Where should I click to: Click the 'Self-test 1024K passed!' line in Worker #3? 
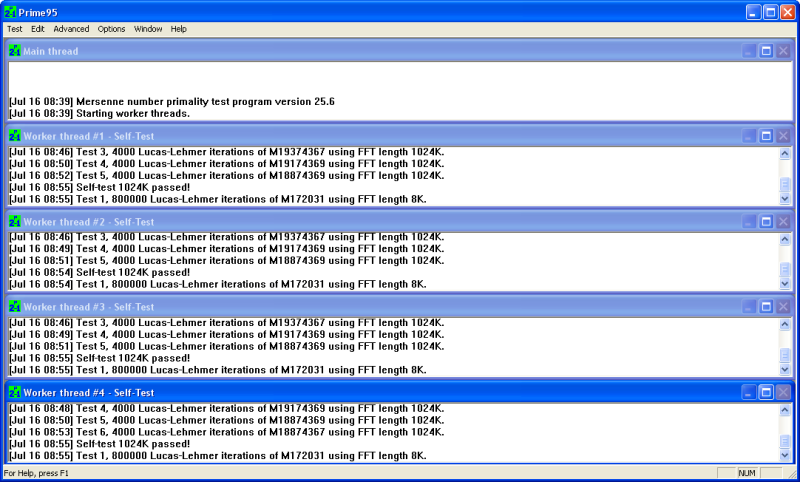click(x=99, y=358)
